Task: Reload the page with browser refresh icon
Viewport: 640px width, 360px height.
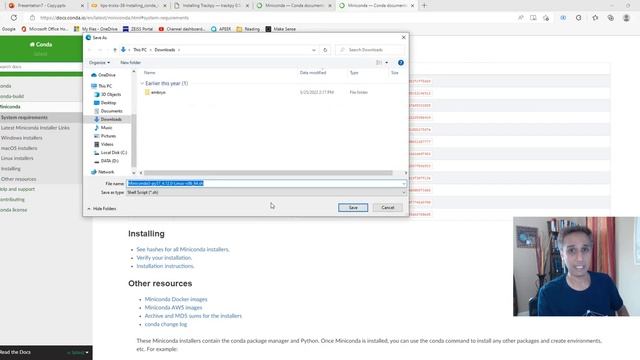Action: (14, 18)
